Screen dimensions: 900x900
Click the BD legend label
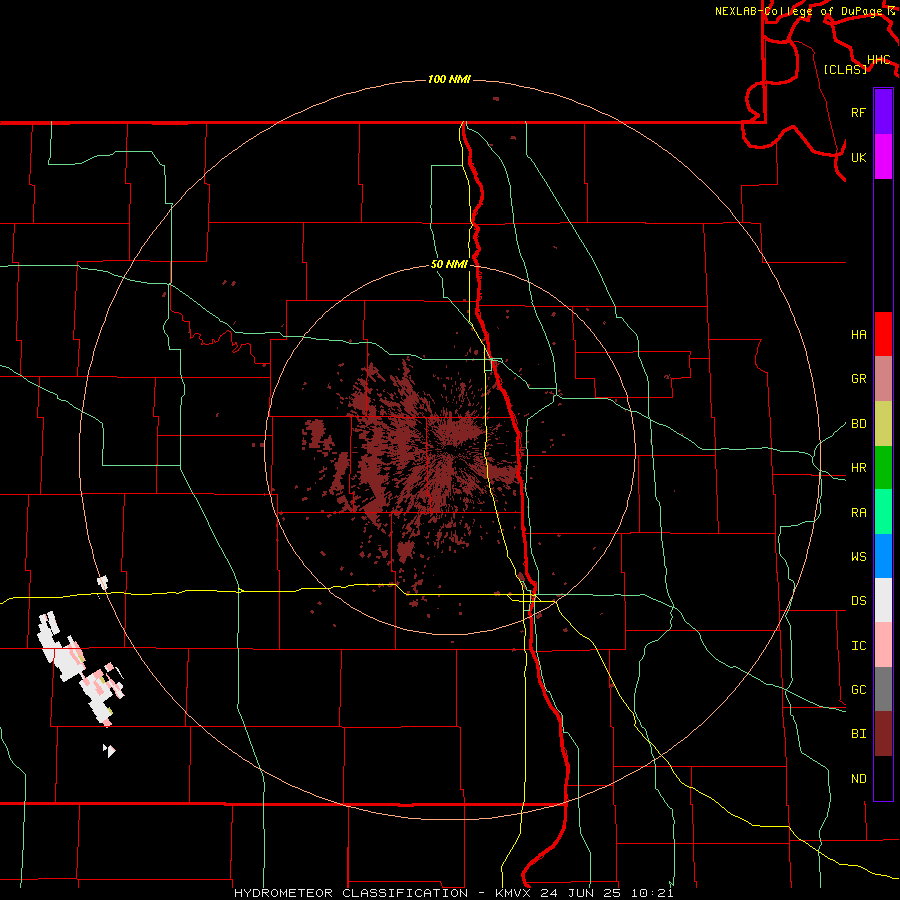[x=858, y=424]
